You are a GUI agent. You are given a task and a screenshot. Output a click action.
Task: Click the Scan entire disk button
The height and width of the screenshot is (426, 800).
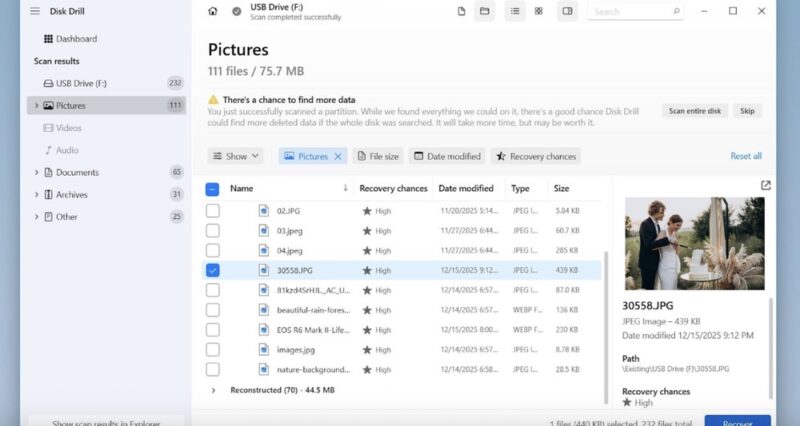tap(694, 111)
